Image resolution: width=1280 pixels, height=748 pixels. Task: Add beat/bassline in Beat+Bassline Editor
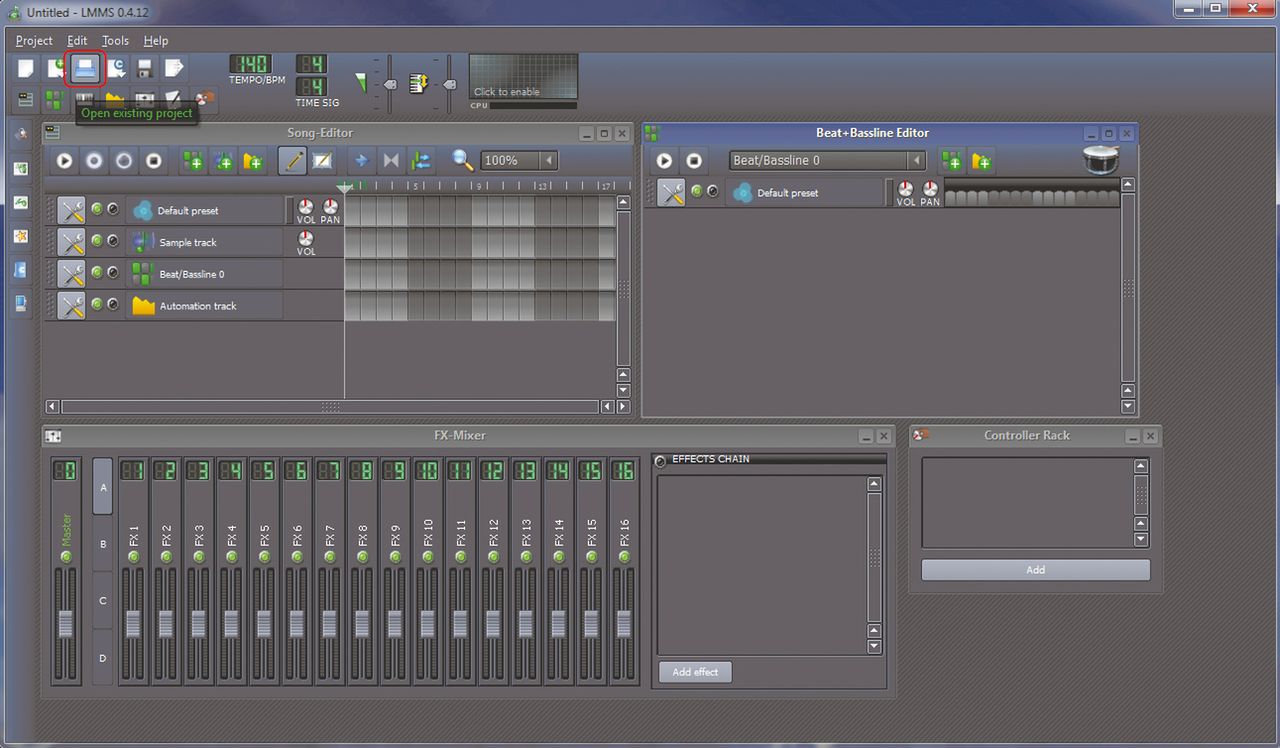tap(951, 160)
